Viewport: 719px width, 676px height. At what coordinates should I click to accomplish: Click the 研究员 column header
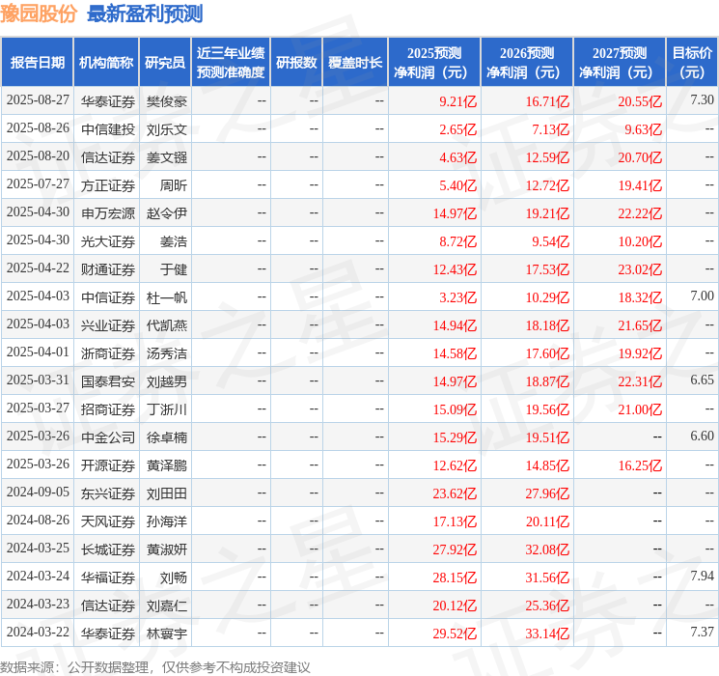[x=165, y=63]
